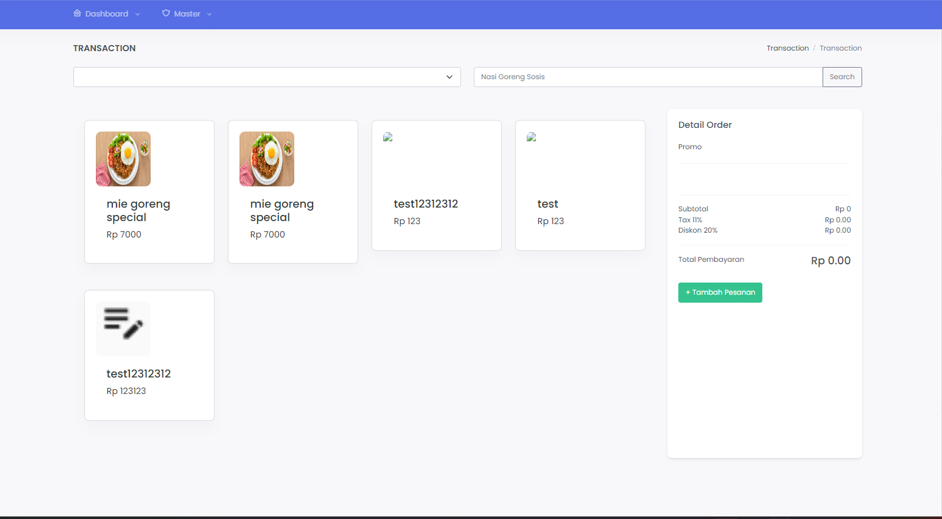
Task: Expand the Master menu chevron
Action: [209, 15]
